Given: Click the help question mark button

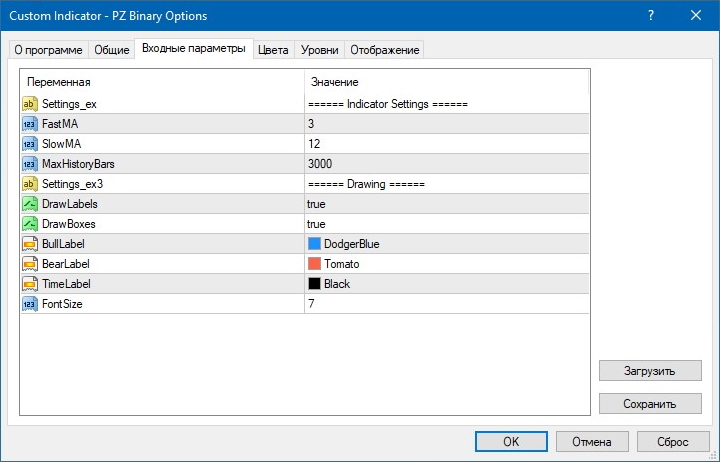Looking at the screenshot, I should (651, 14).
